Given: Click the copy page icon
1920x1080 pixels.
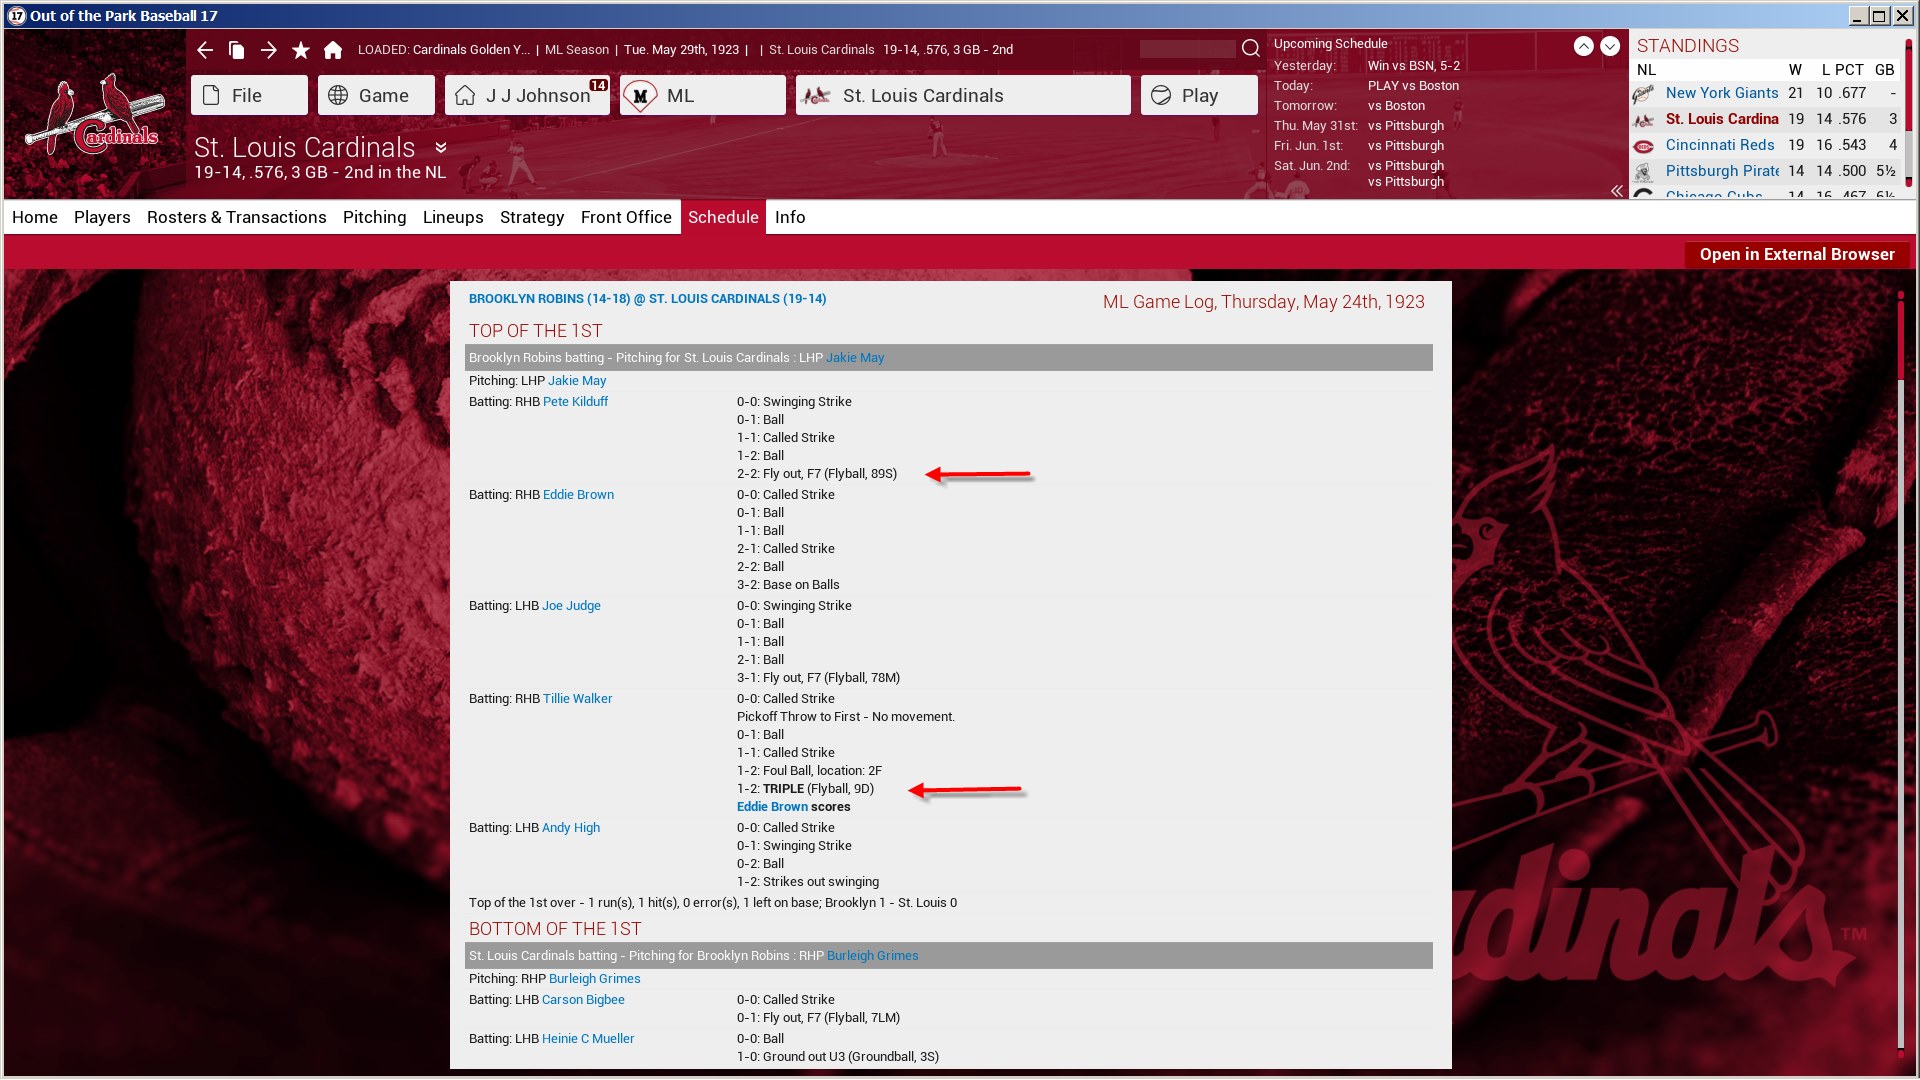Looking at the screenshot, I should click(237, 50).
